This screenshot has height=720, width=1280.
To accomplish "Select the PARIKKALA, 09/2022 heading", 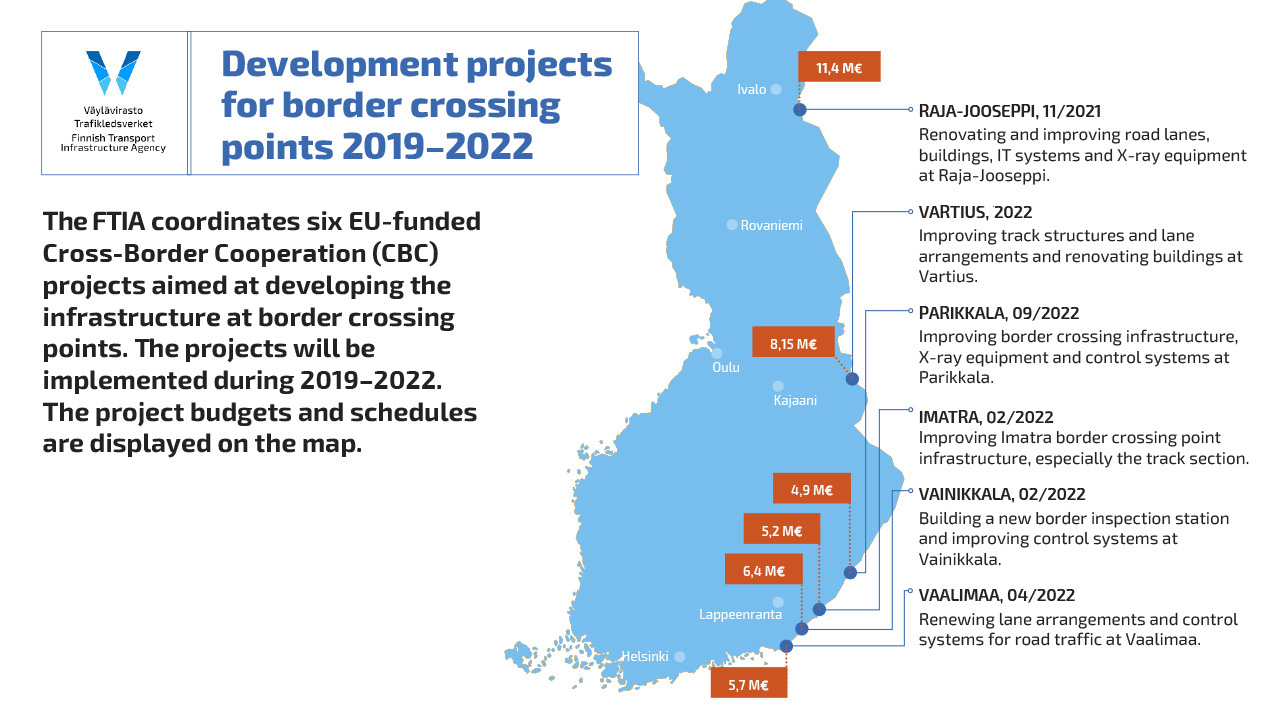I will click(999, 313).
